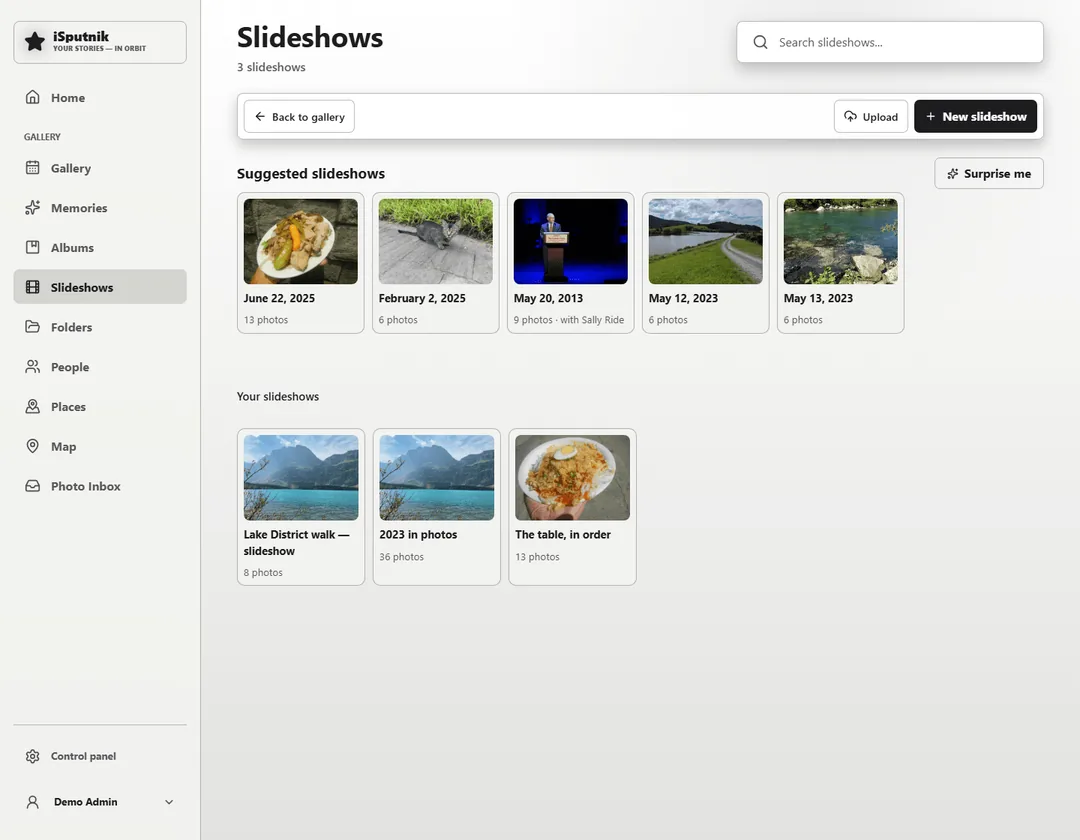Open the Lake District walk slideshow thumbnail
The image size is (1080, 840).
301,477
